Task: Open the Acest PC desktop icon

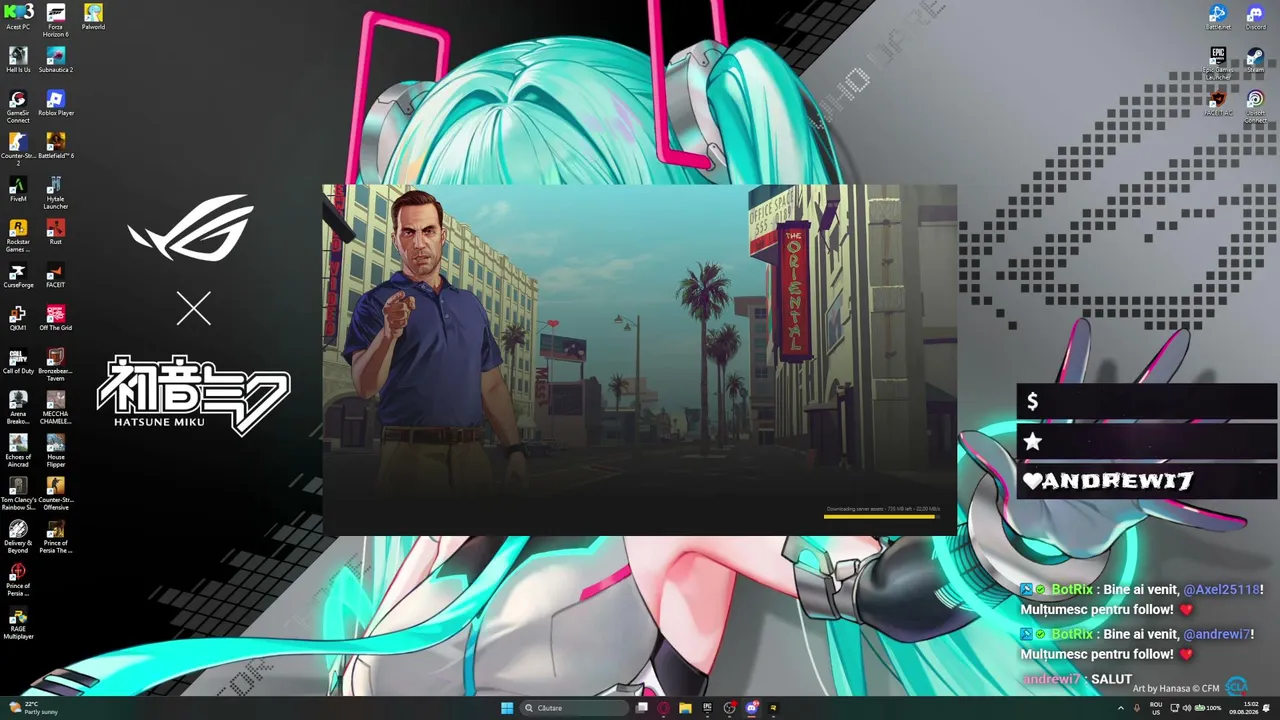Action: pyautogui.click(x=18, y=16)
